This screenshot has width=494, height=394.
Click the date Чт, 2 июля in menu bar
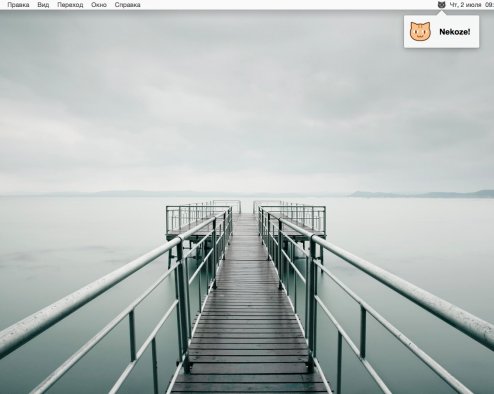[465, 5]
